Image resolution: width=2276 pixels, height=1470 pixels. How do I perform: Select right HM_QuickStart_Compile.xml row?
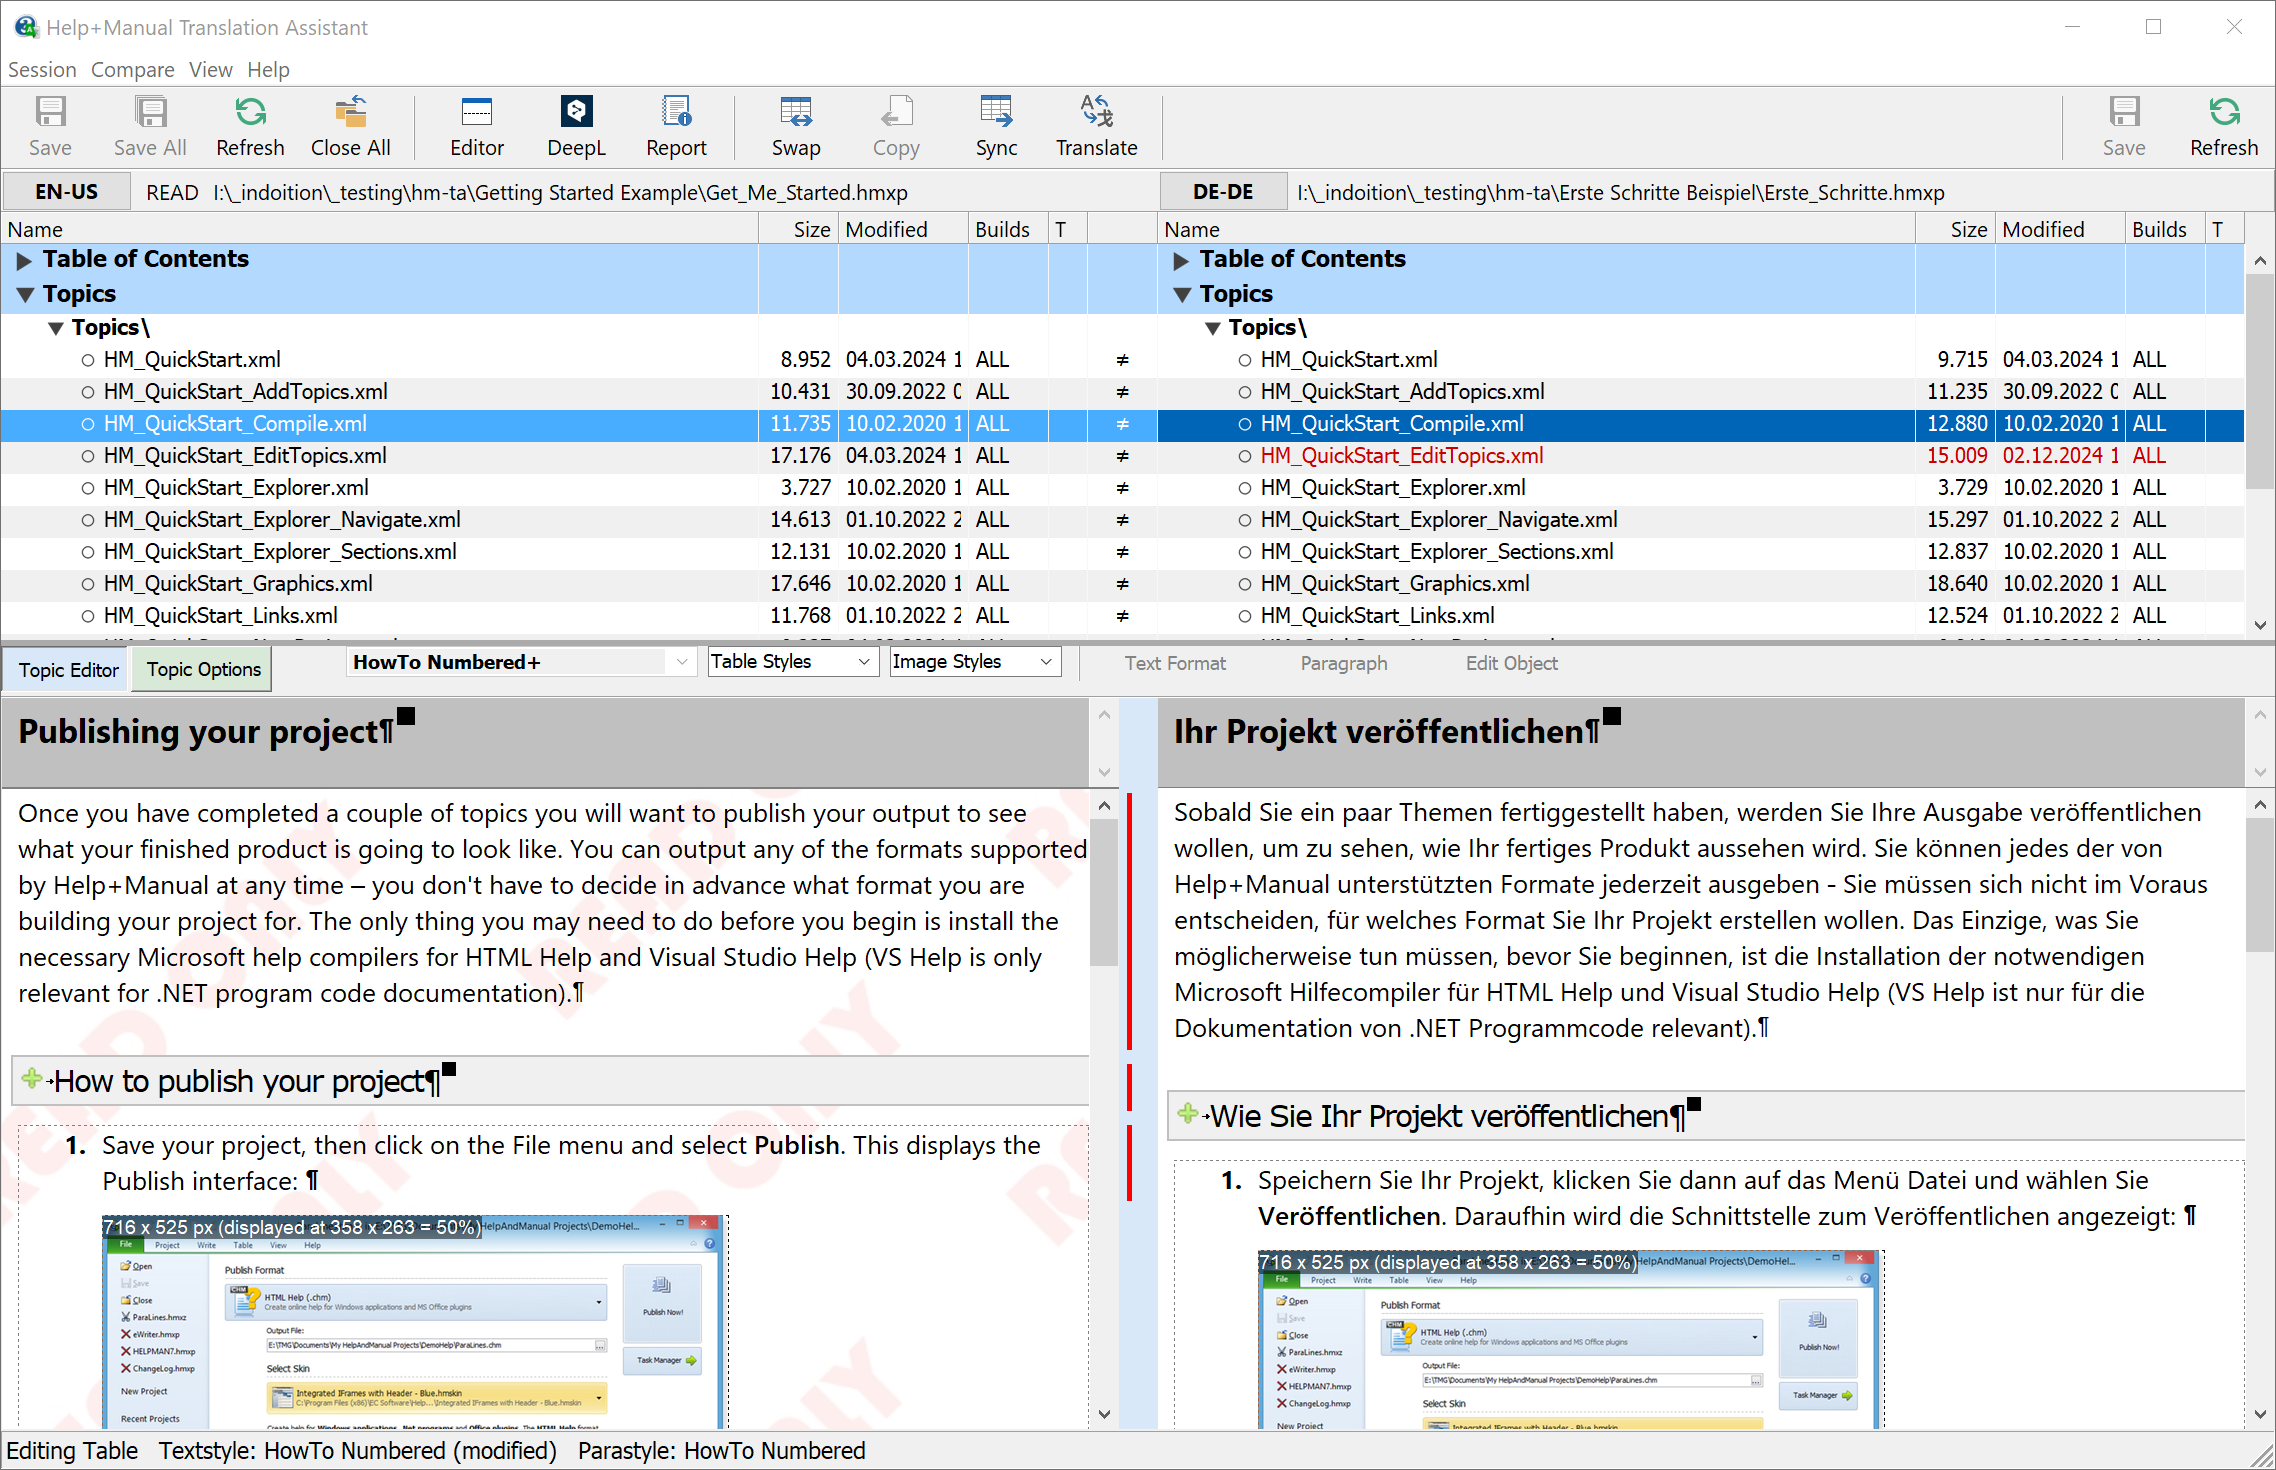coord(1700,424)
